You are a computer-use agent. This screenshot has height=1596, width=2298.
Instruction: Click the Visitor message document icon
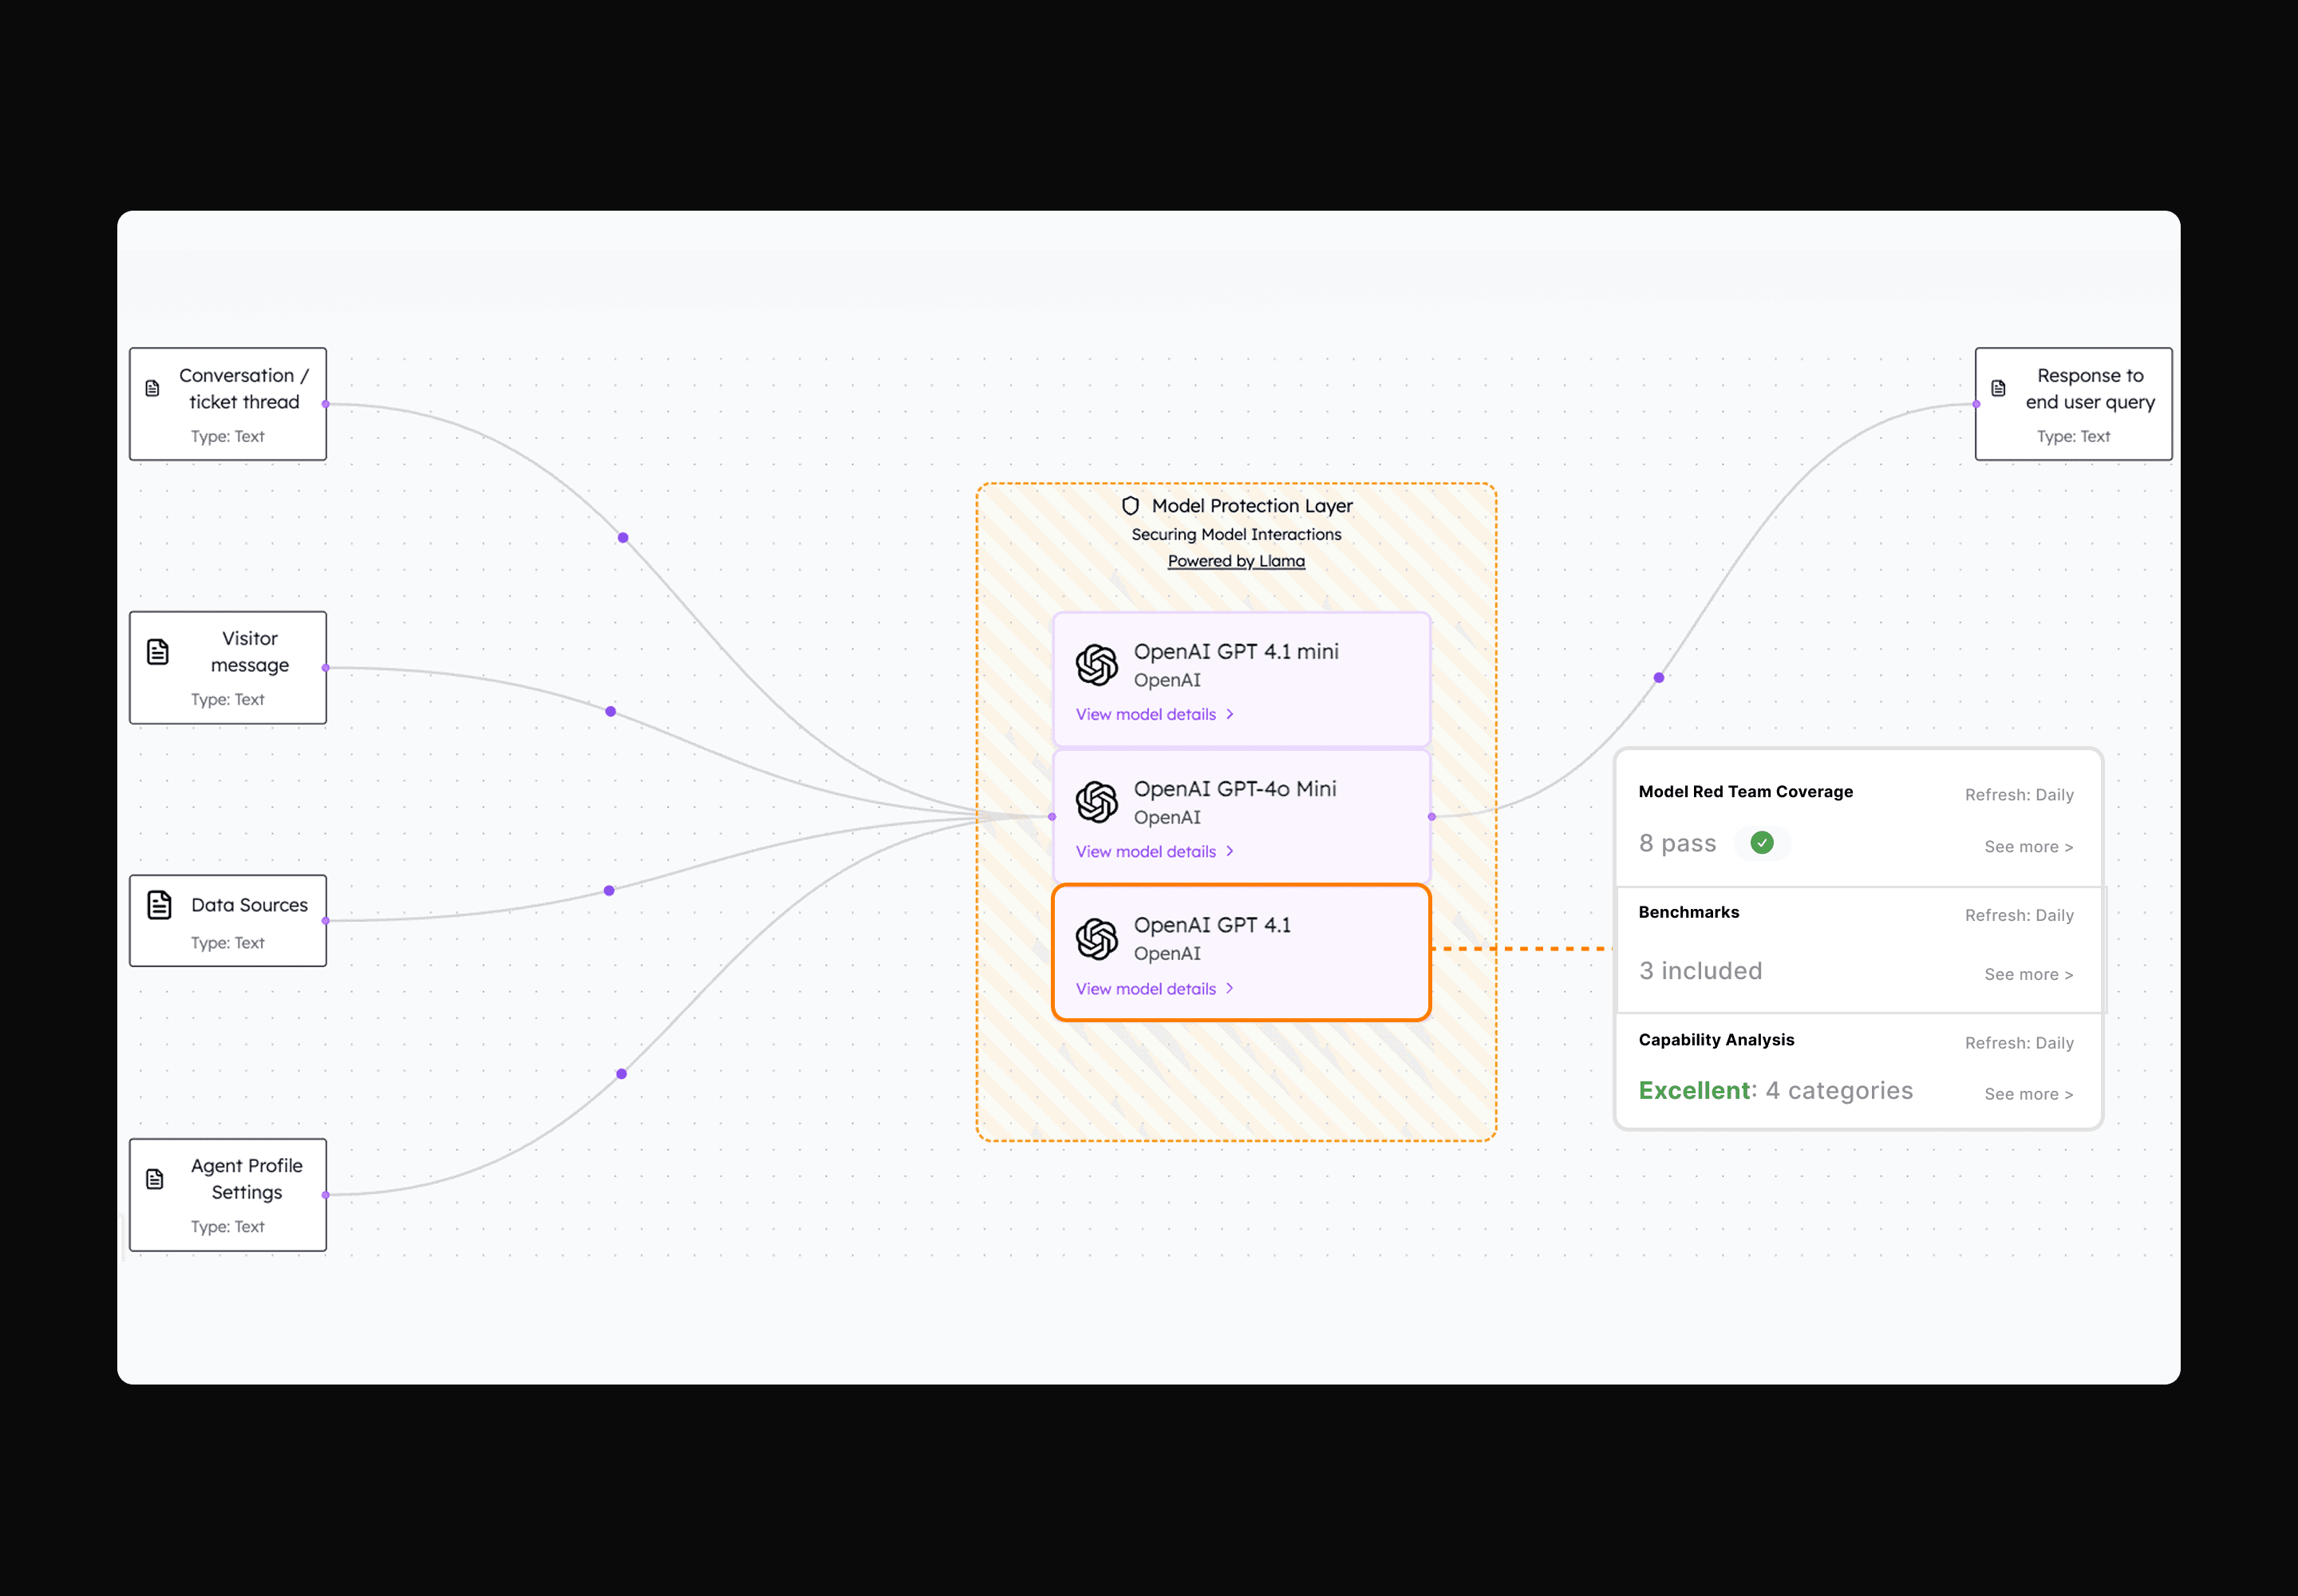pyautogui.click(x=158, y=652)
